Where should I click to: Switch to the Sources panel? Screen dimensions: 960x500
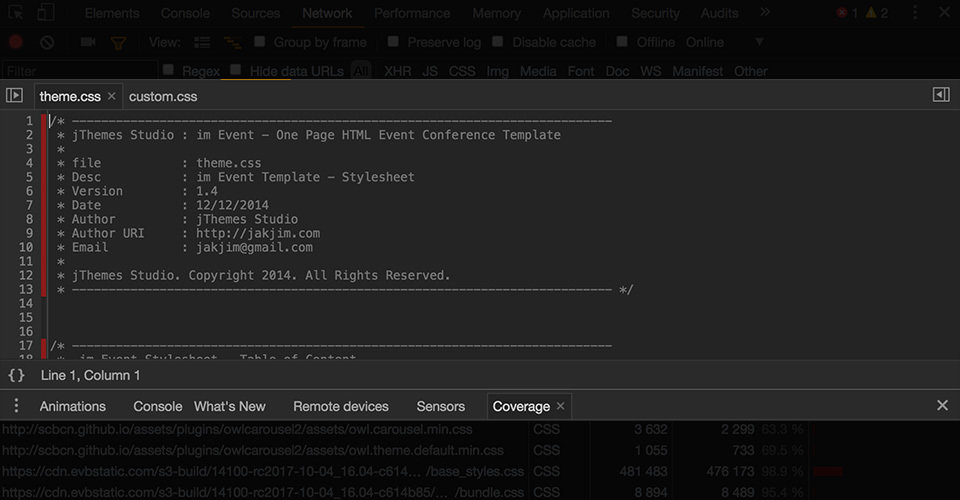(x=255, y=13)
